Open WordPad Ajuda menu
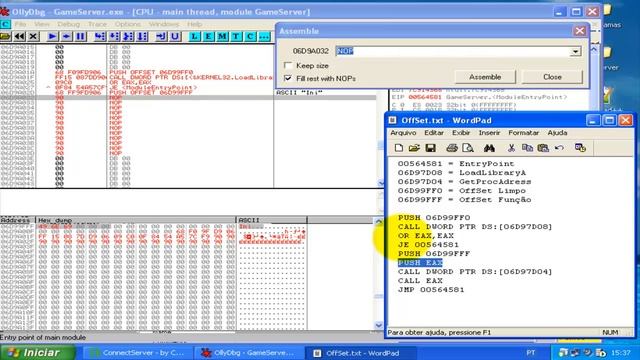640x360 pixels. point(557,133)
